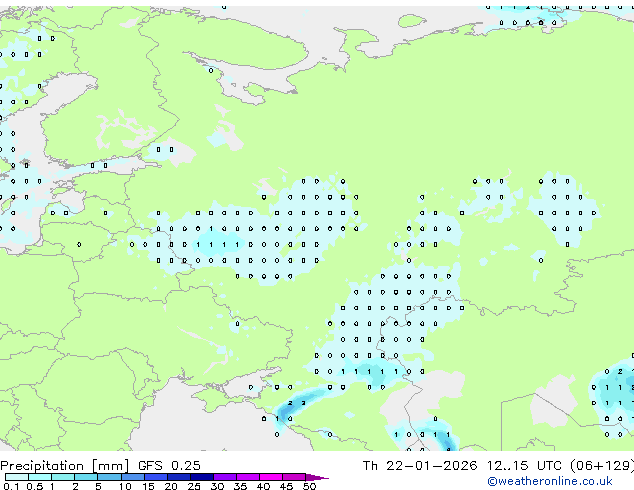Click the '20' legend scale label
The width and height of the screenshot is (634, 490).
(171, 486)
